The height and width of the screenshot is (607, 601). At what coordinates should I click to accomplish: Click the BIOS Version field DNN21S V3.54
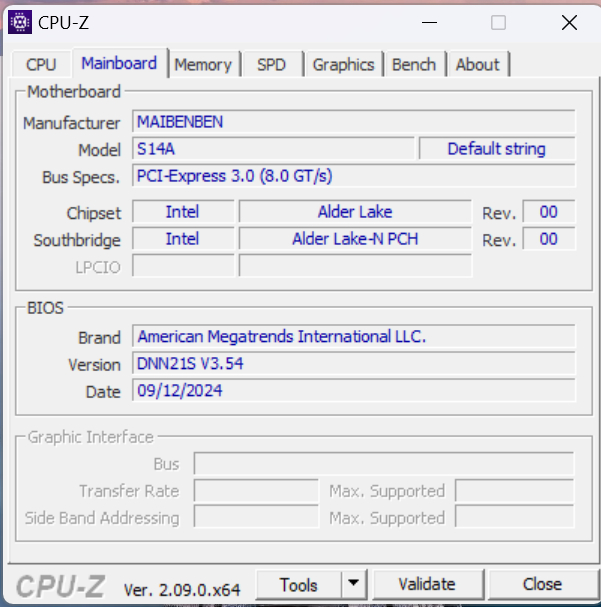click(x=354, y=364)
